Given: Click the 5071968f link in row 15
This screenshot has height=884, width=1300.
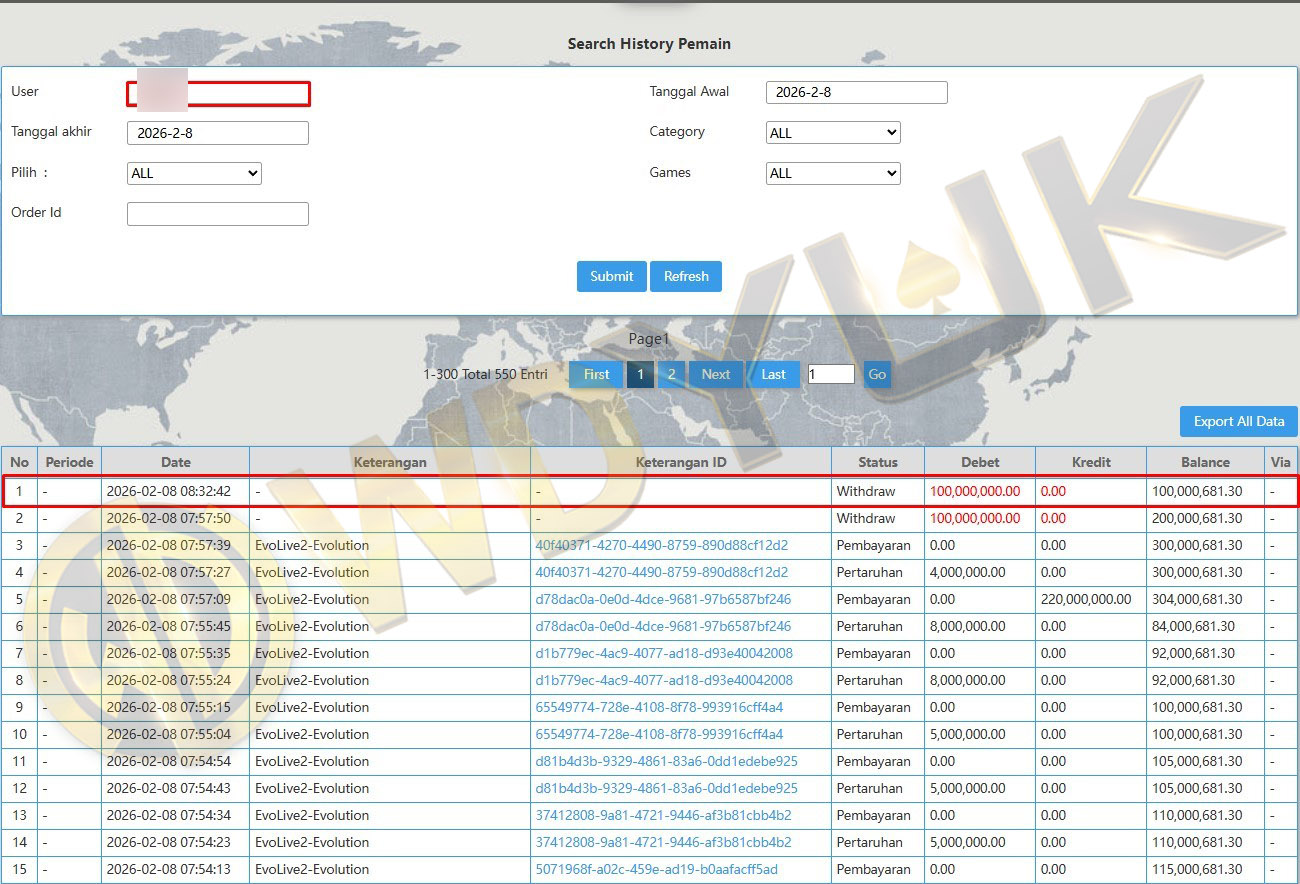Looking at the screenshot, I should point(656,870).
